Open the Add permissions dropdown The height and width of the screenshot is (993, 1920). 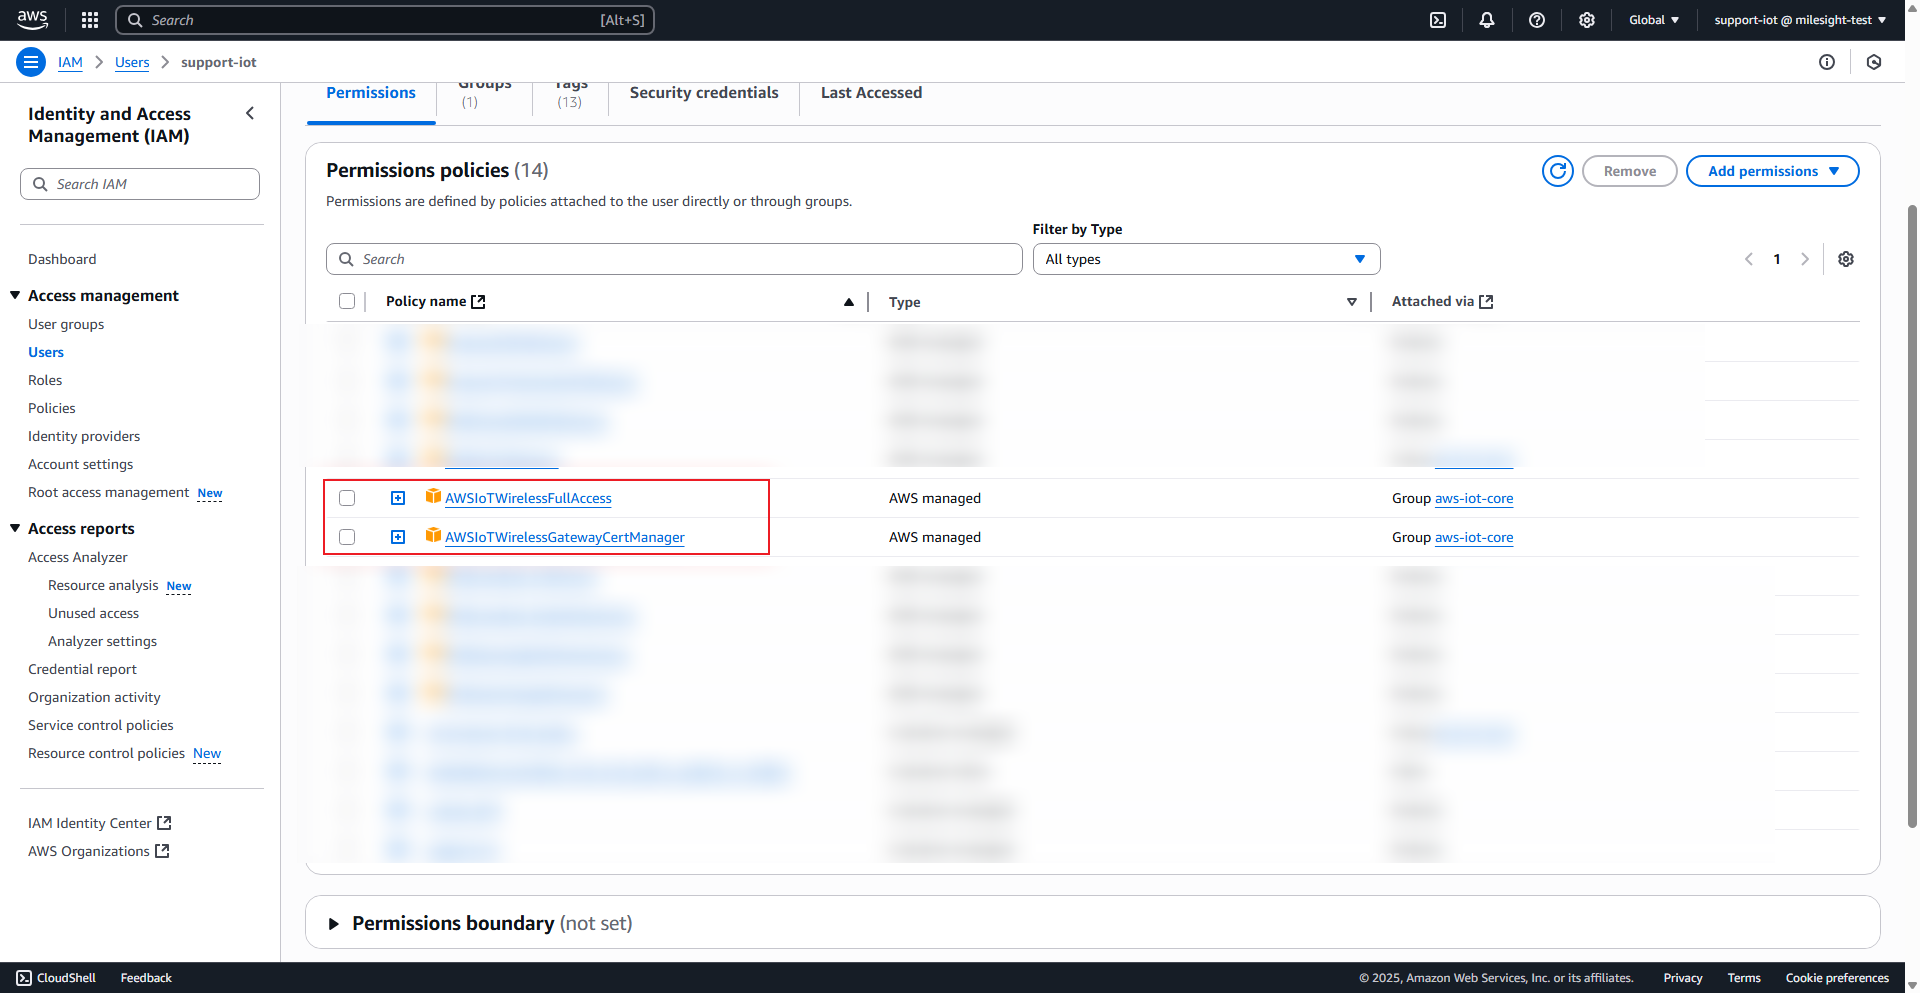(1772, 171)
